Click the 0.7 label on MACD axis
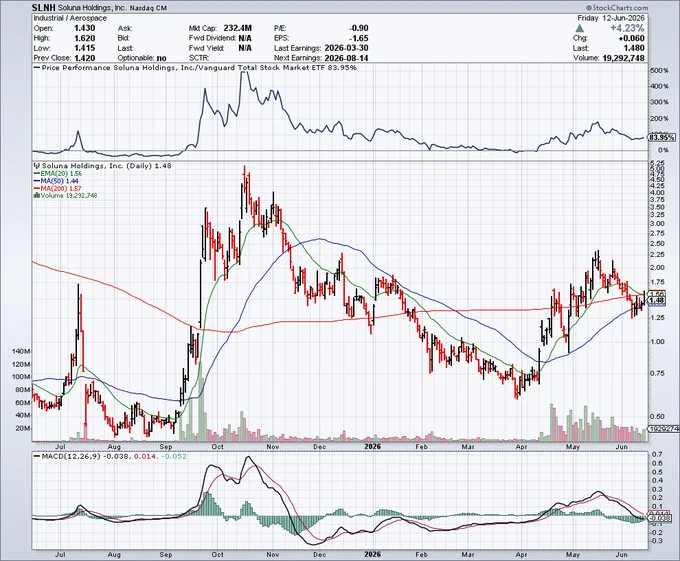Image resolution: width=680 pixels, height=561 pixels. (657, 454)
